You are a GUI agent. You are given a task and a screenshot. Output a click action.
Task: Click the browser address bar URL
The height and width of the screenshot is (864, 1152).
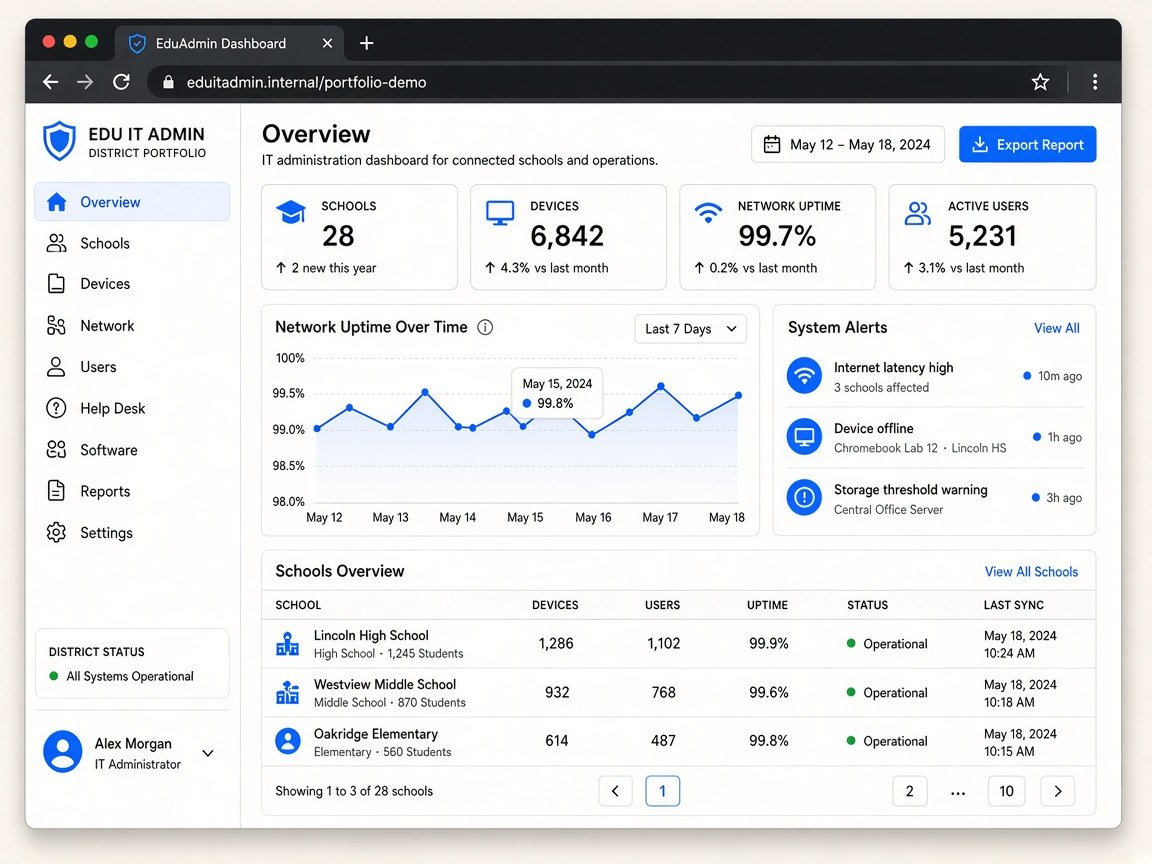tap(306, 82)
